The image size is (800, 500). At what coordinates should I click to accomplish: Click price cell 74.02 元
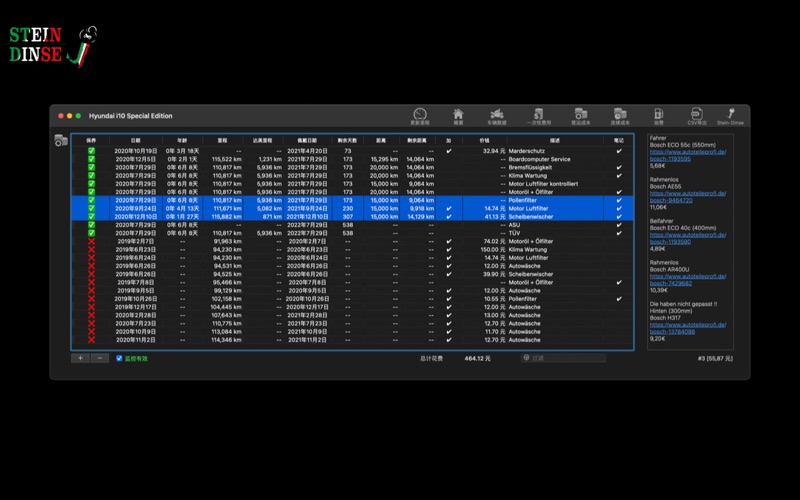pyautogui.click(x=494, y=241)
